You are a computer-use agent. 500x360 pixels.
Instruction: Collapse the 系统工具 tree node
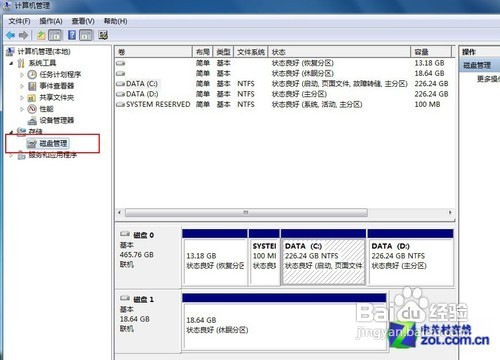(11, 63)
